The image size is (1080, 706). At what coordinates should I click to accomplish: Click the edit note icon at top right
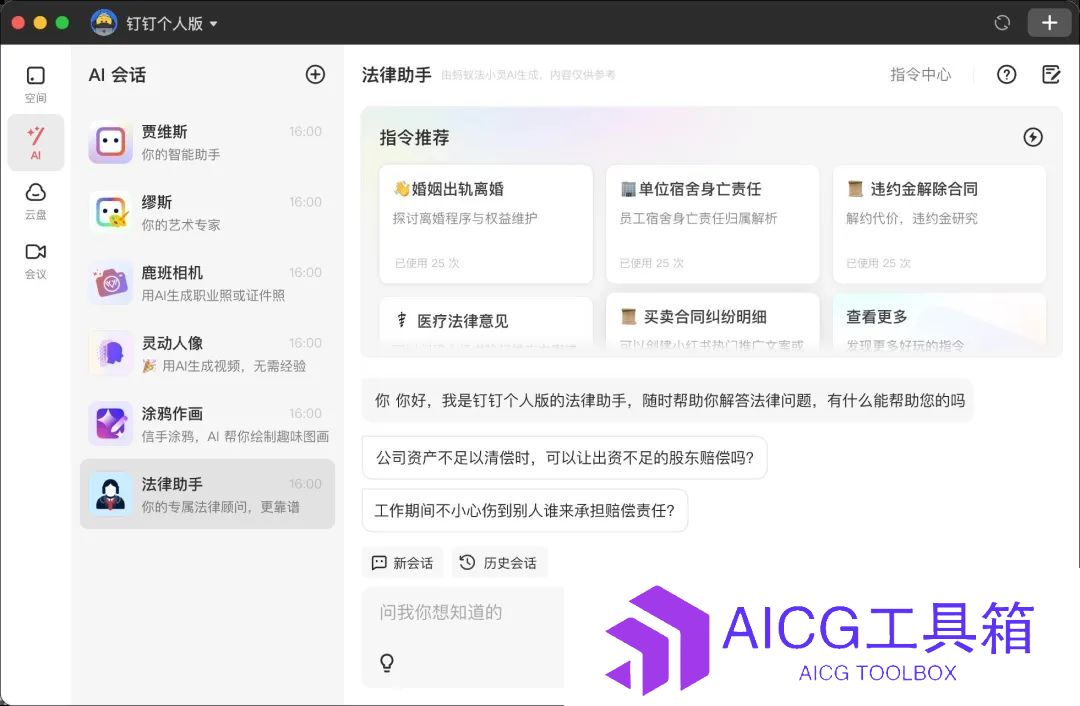point(1051,74)
